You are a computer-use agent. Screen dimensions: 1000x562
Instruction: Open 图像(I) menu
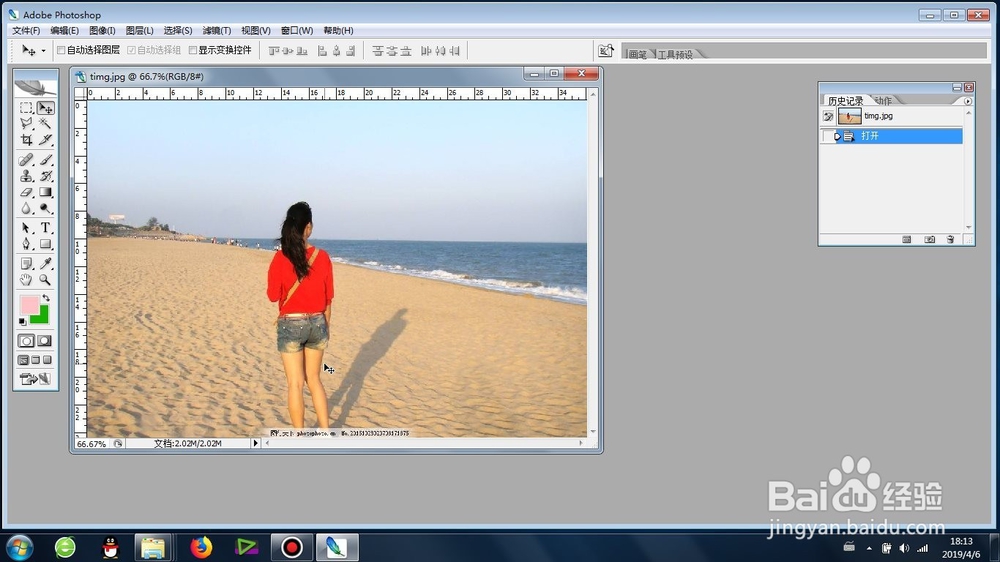click(x=102, y=30)
